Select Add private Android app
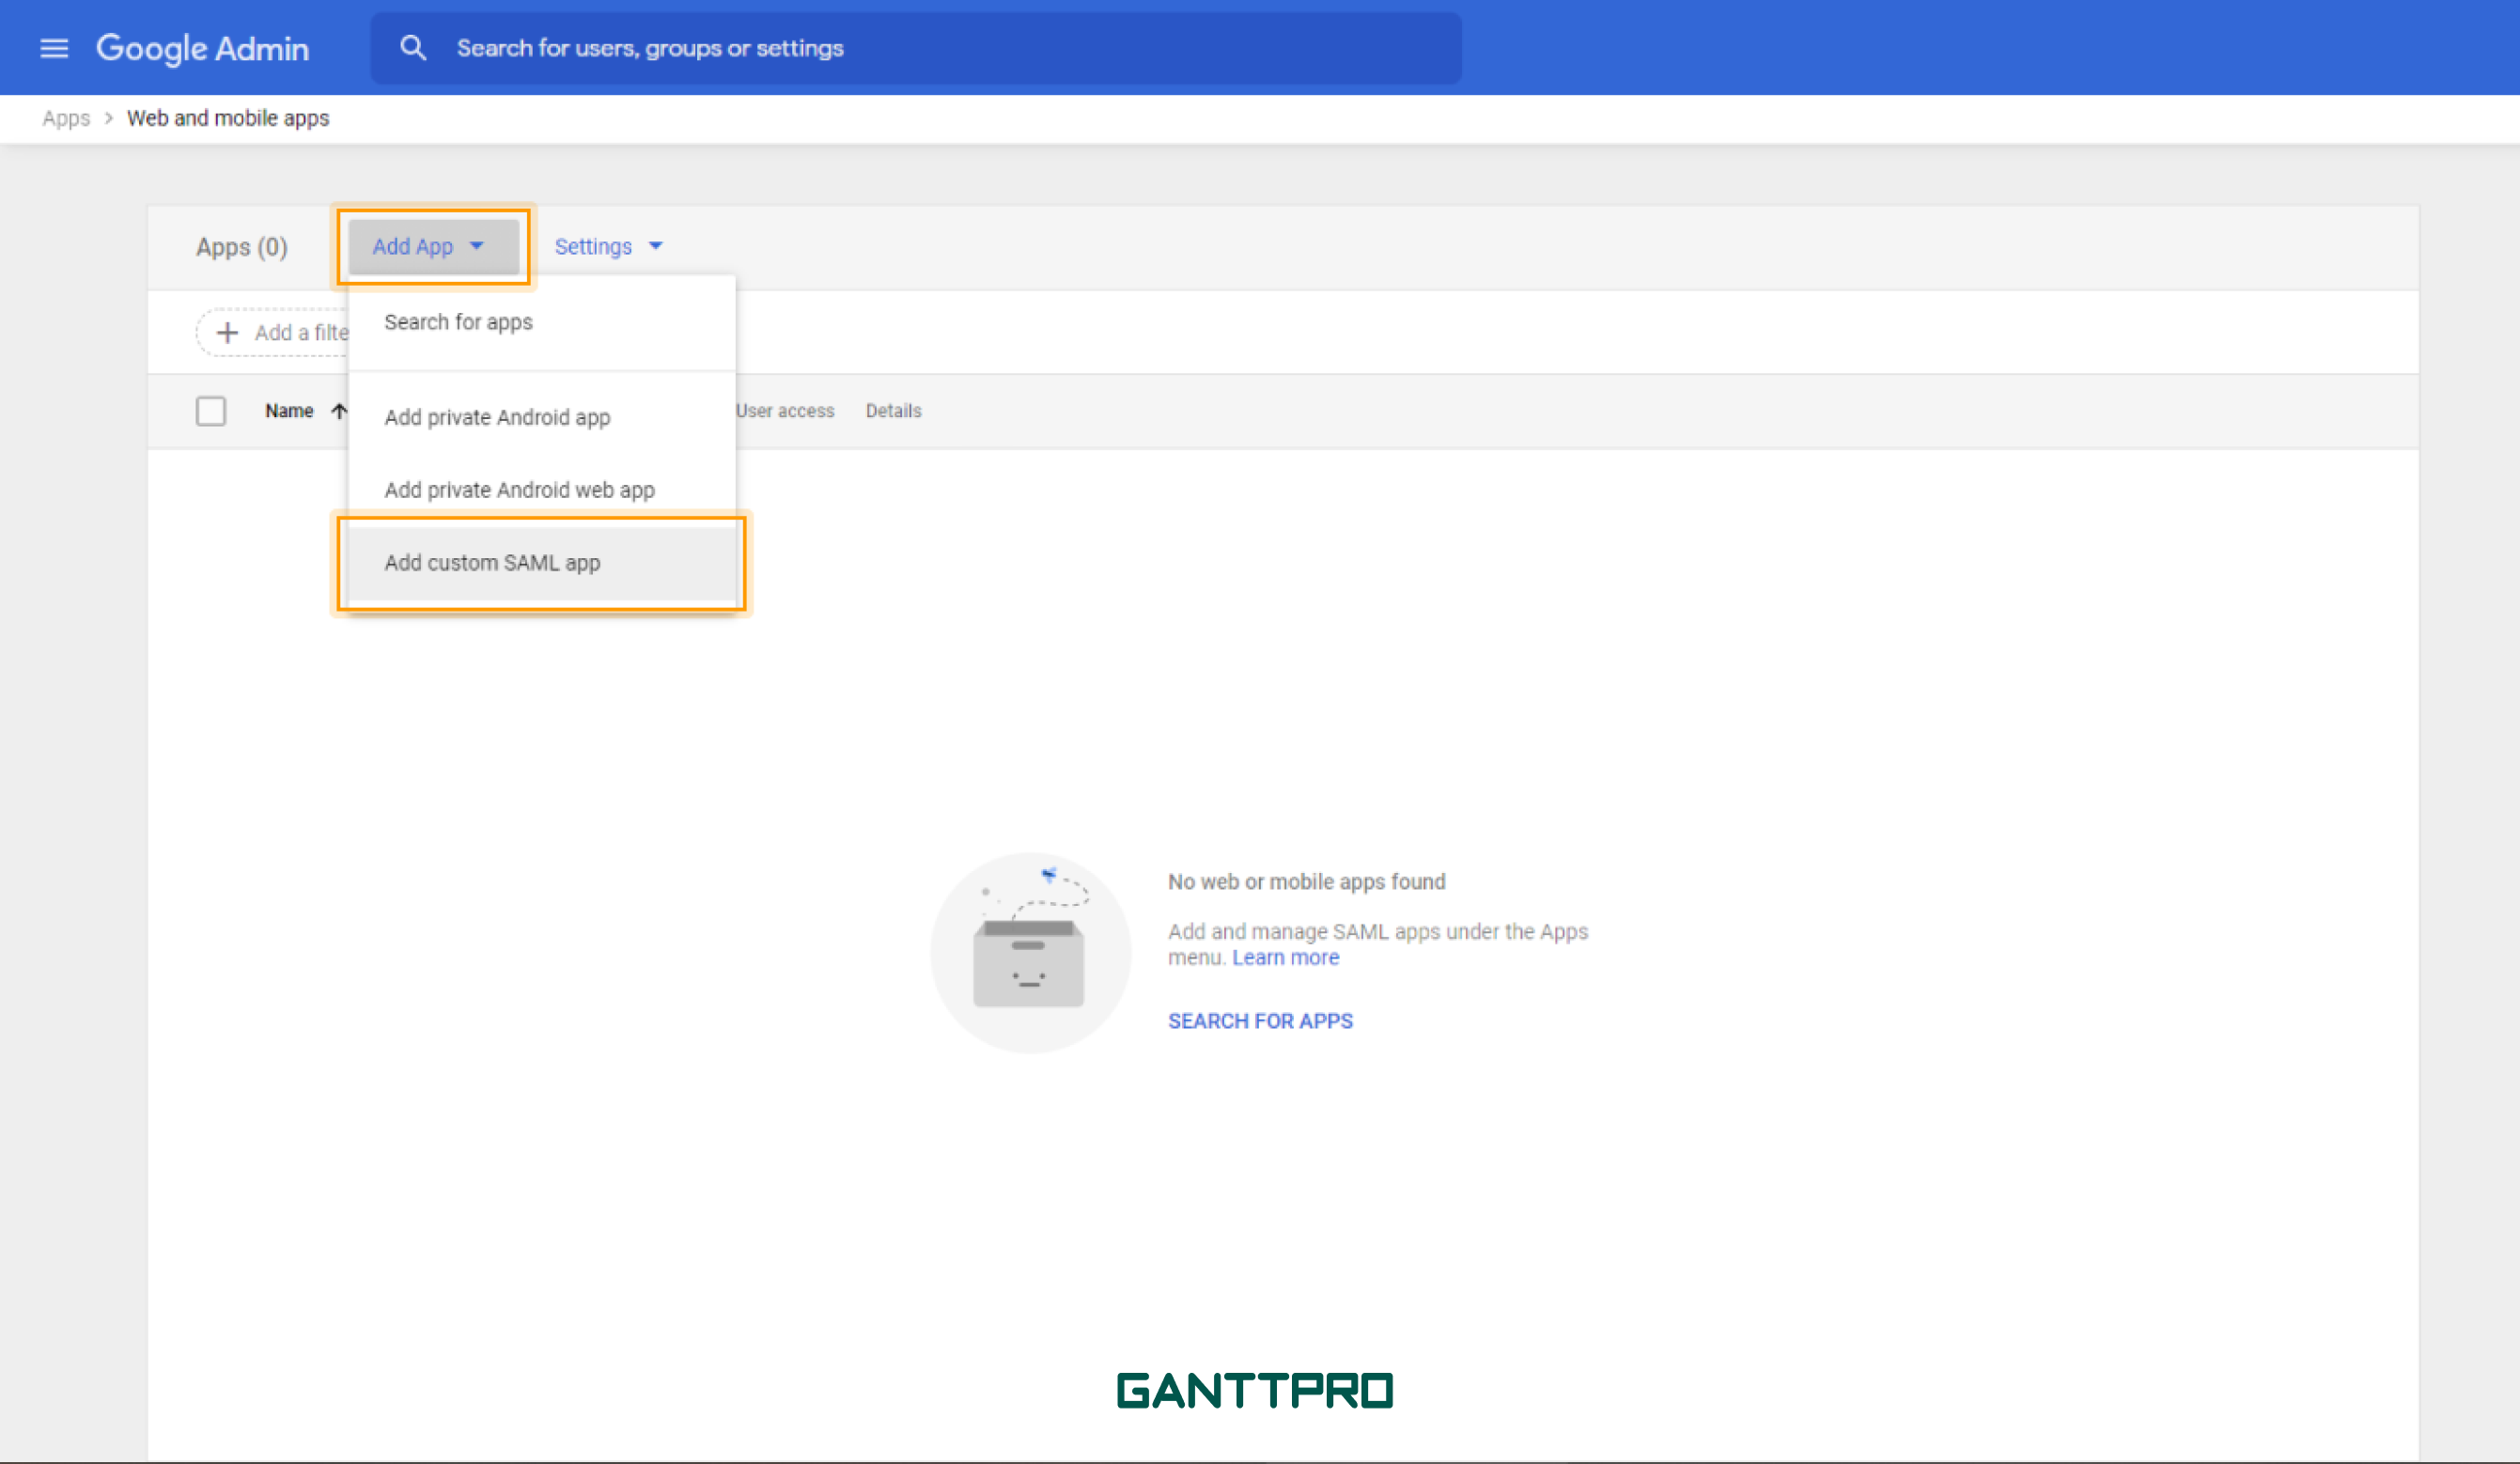This screenshot has height=1464, width=2520. [x=542, y=417]
